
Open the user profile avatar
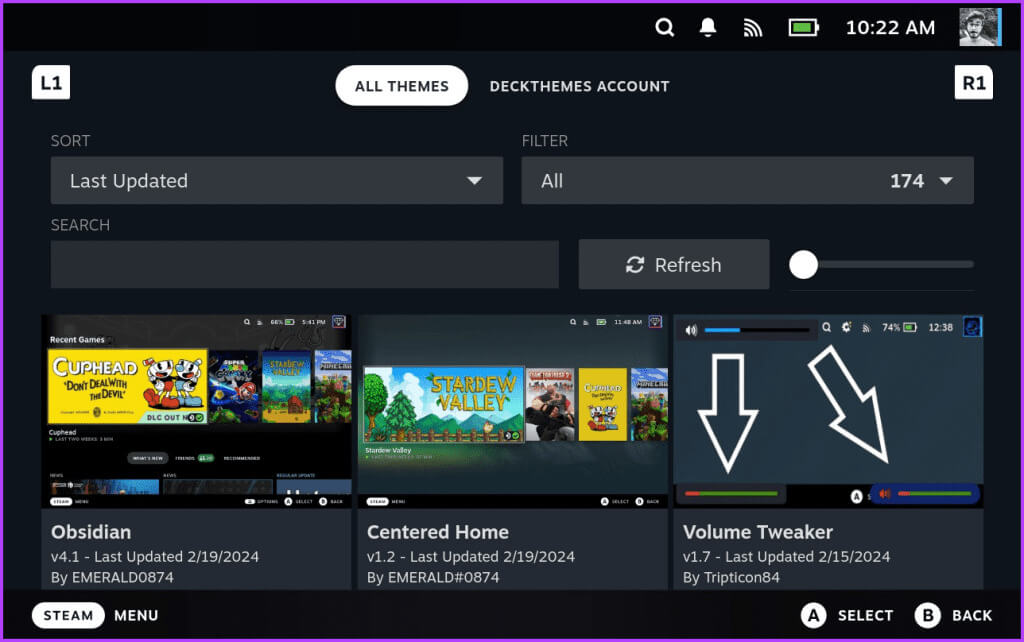(x=980, y=27)
